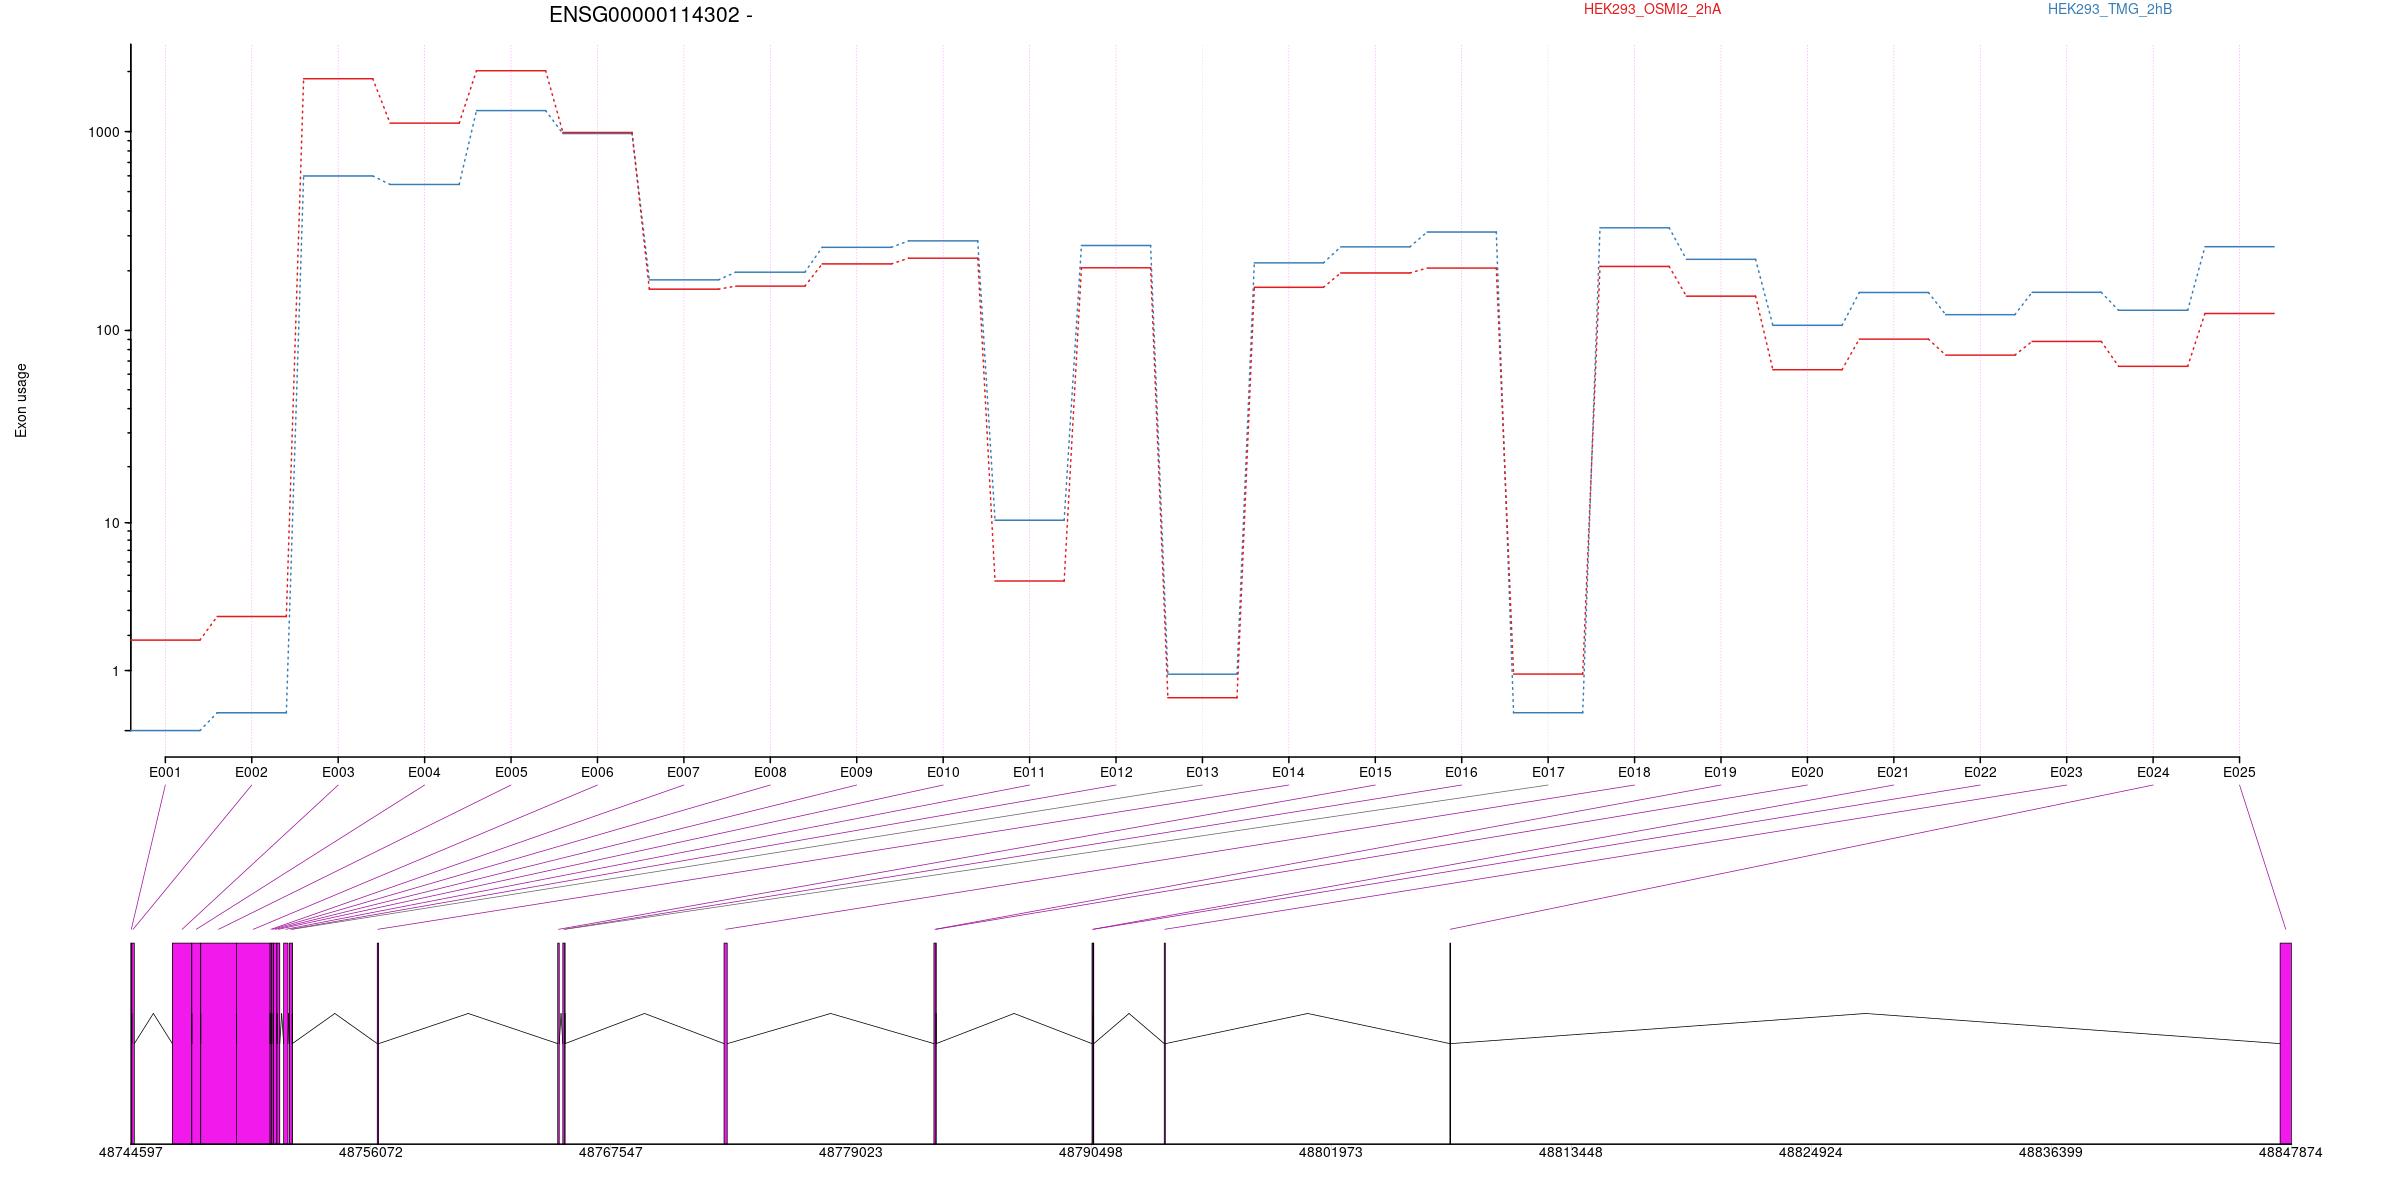Image resolution: width=2400 pixels, height=1200 pixels.
Task: Click the E015 exon label
Action: [1375, 772]
